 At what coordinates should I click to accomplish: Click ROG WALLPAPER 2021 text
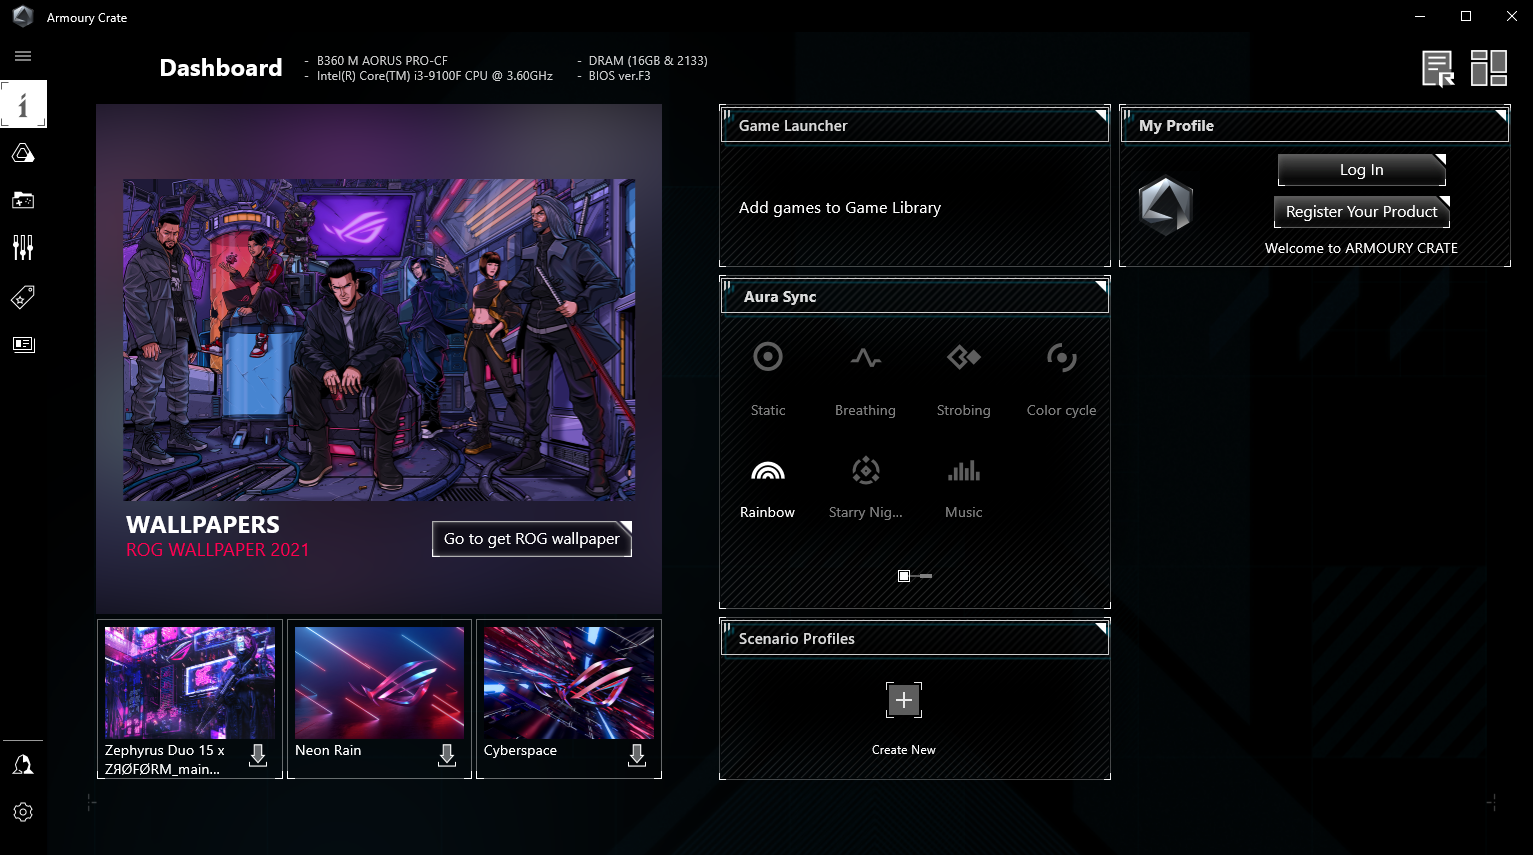coord(218,550)
